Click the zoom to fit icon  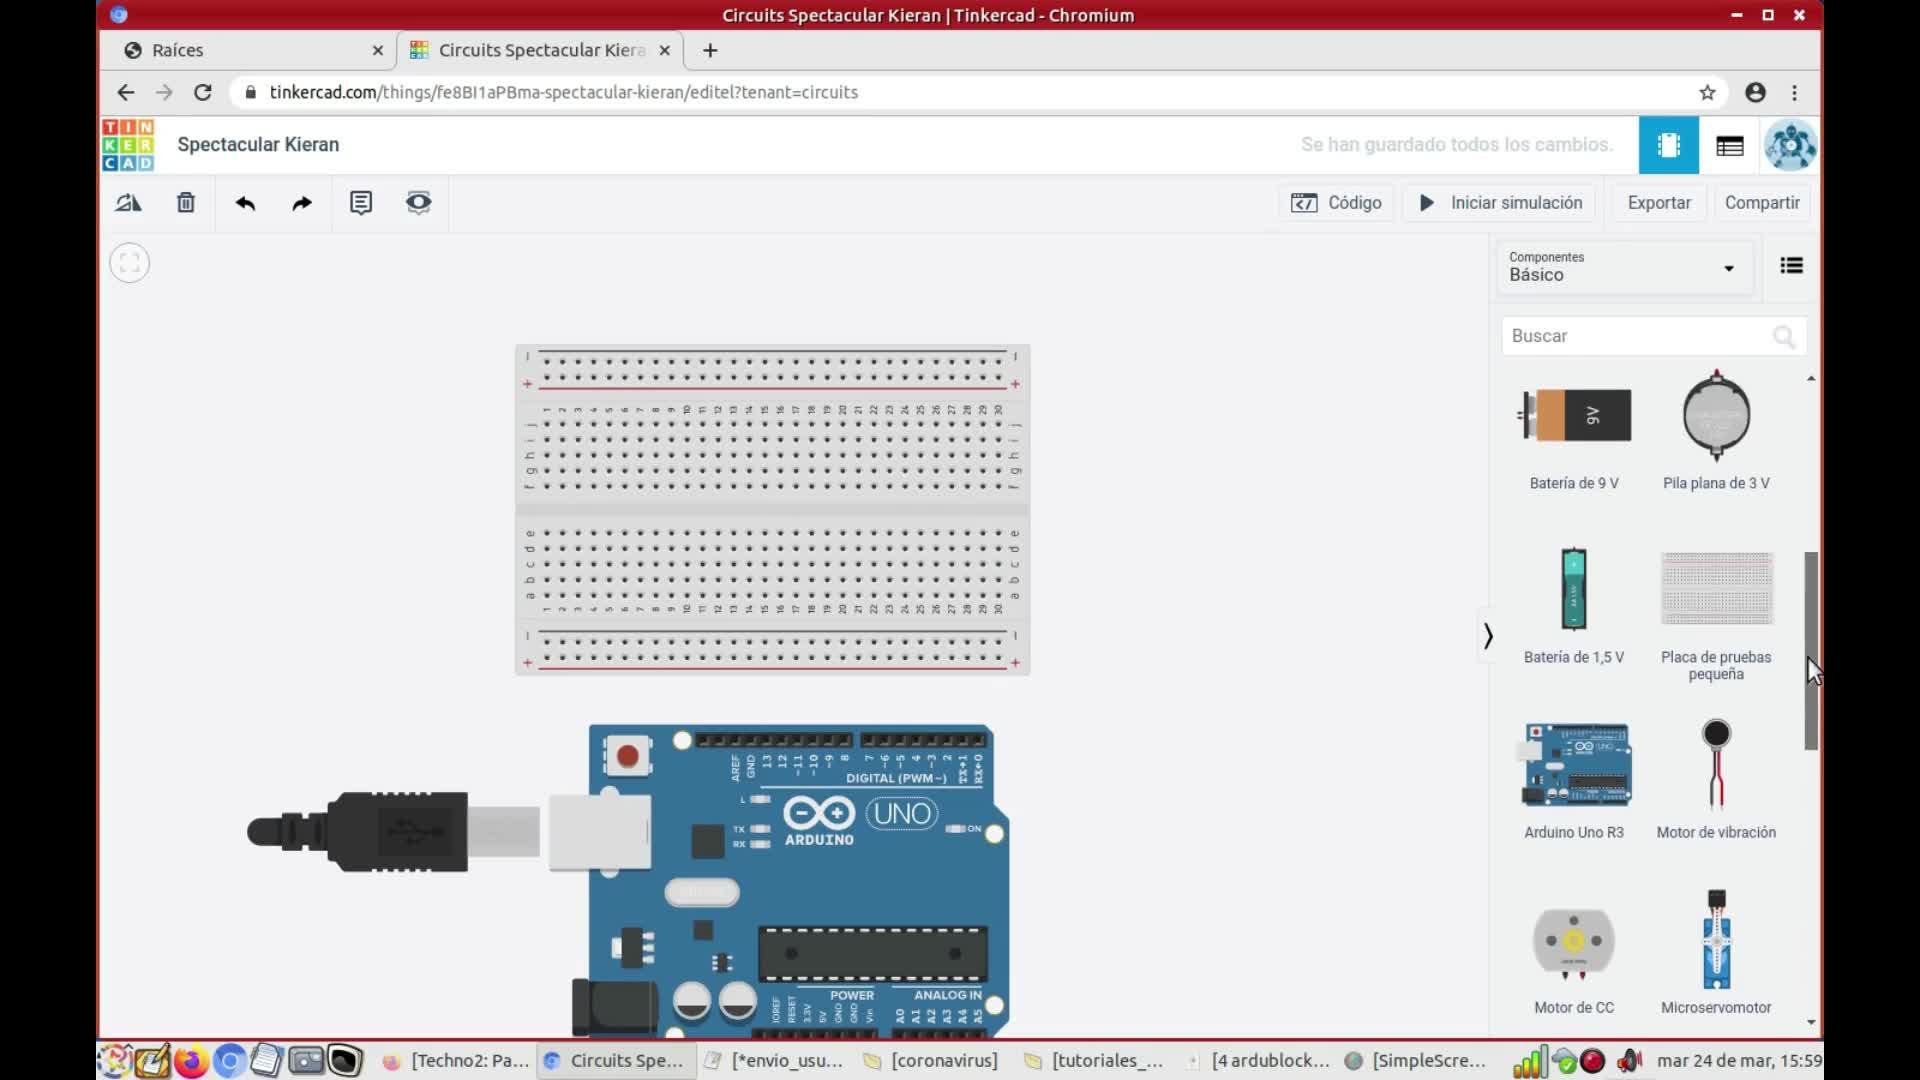pos(129,263)
